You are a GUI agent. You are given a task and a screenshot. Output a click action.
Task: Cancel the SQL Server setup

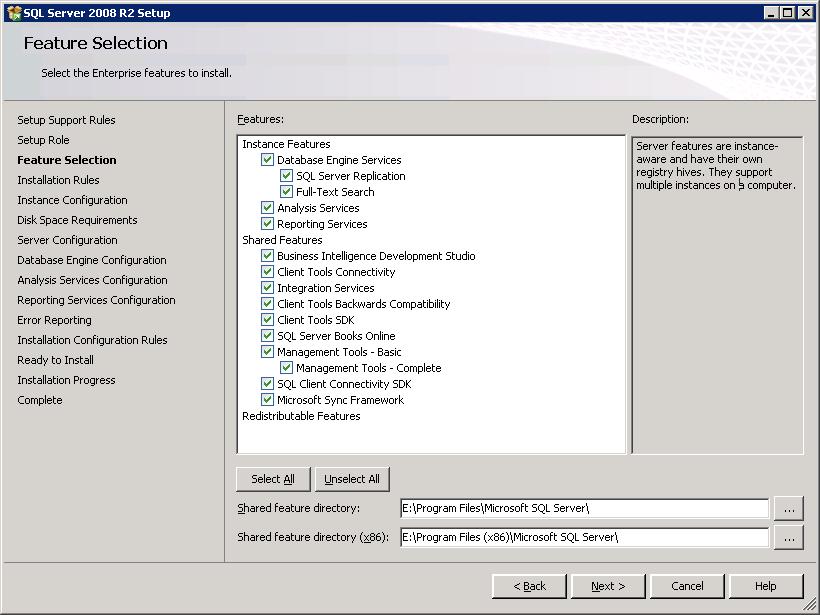[x=687, y=586]
